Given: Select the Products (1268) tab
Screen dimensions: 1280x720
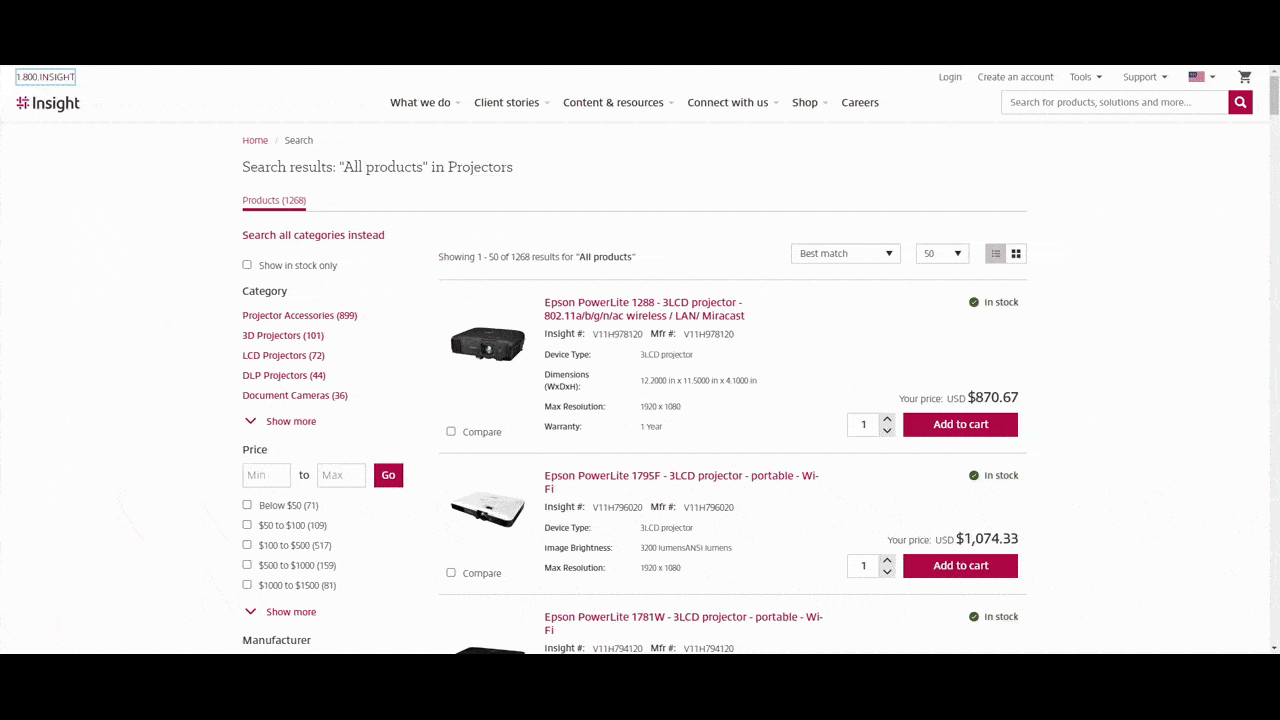Looking at the screenshot, I should point(274,200).
